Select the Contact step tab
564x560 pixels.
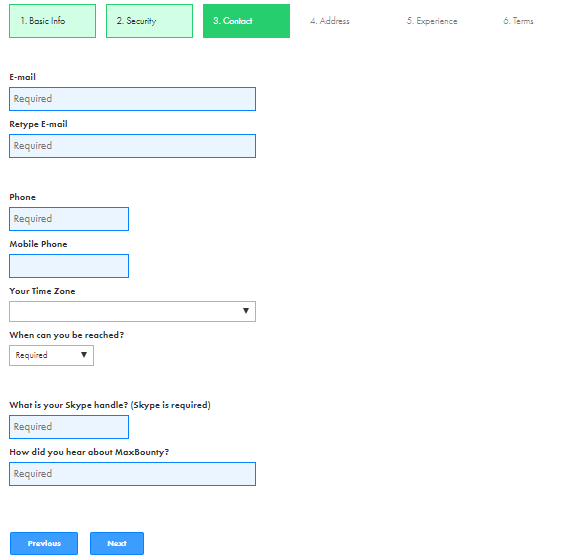246,21
